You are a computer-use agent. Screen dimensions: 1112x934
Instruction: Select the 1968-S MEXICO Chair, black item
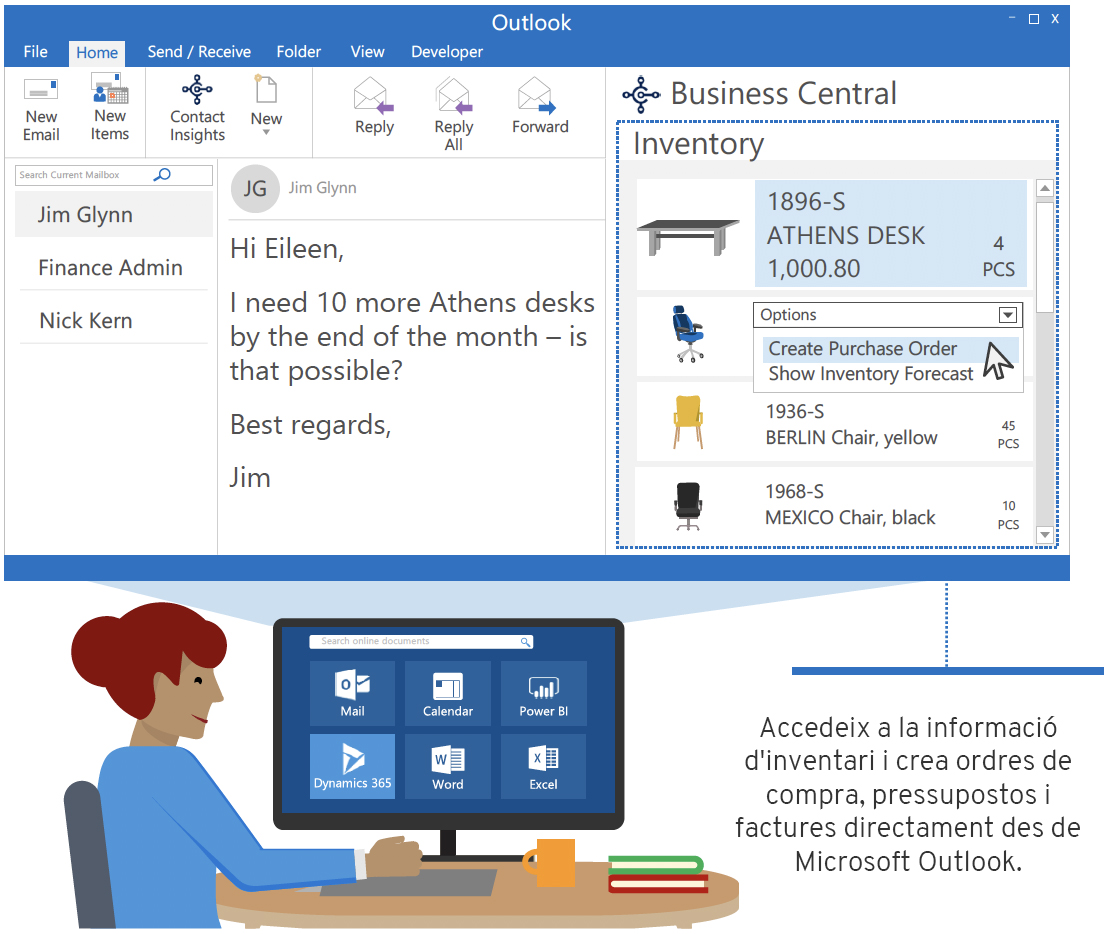pos(834,505)
